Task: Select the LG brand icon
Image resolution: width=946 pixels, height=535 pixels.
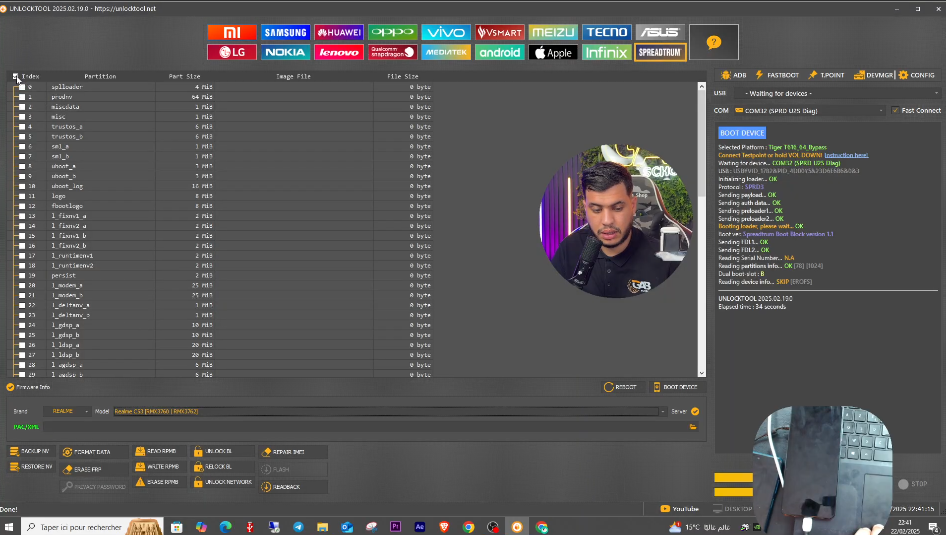Action: [232, 52]
